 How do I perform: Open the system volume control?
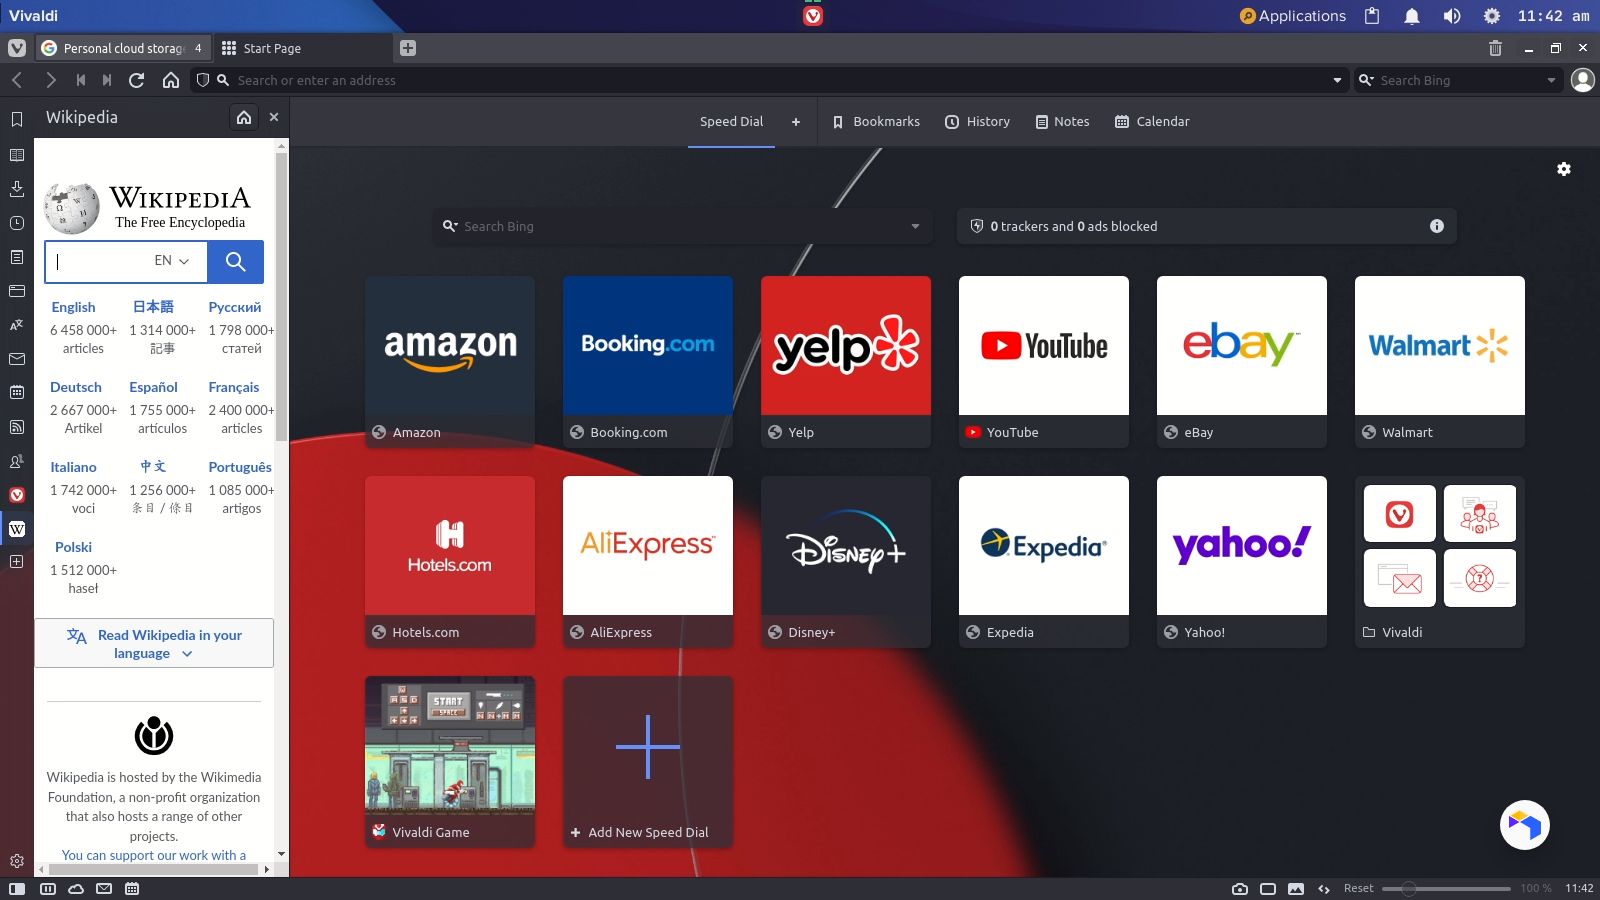(1452, 16)
